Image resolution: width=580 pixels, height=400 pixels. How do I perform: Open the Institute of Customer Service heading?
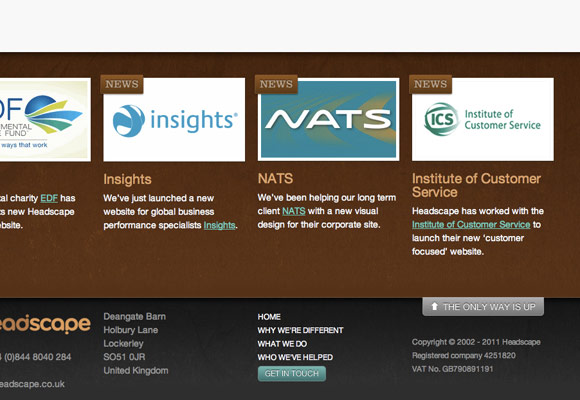(476, 185)
